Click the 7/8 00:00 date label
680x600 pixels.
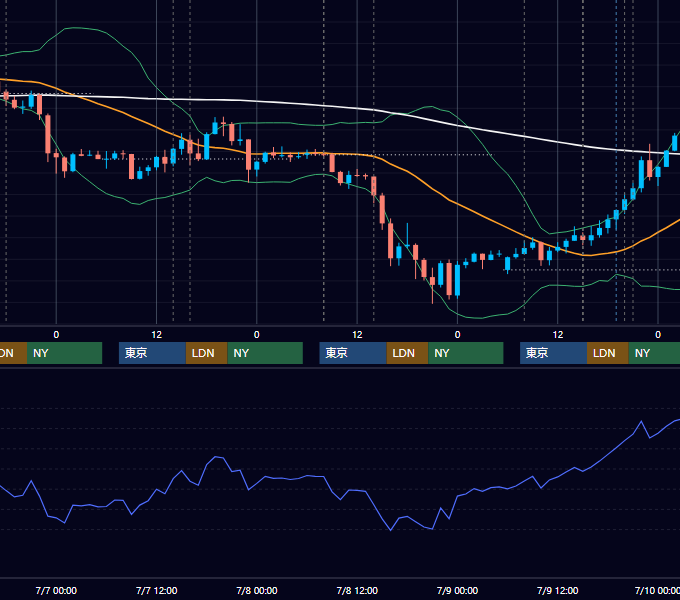coord(257,590)
